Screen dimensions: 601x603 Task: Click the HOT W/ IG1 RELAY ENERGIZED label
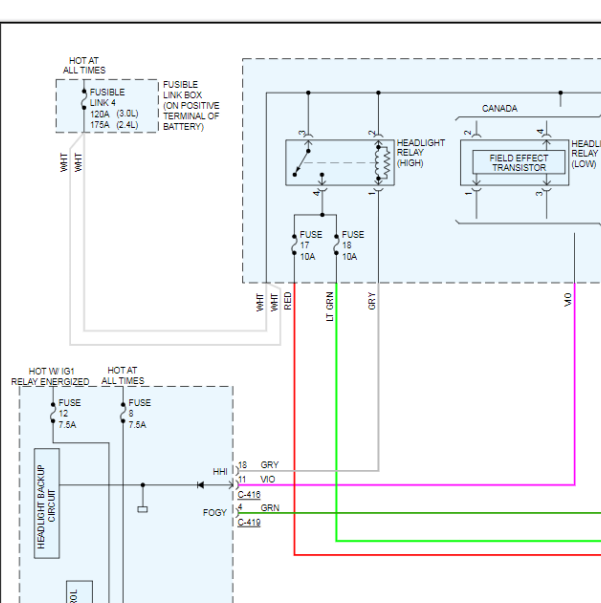[50, 376]
